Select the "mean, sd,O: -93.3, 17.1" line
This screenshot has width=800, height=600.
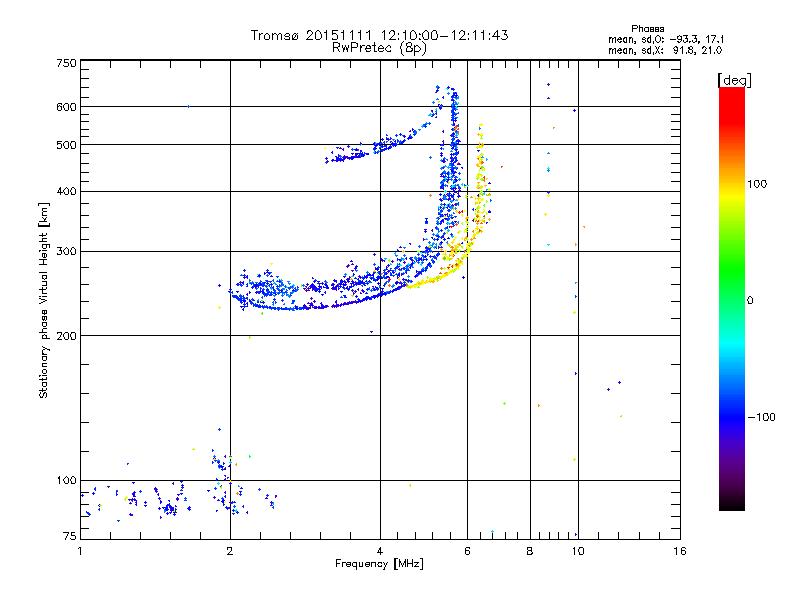tap(665, 39)
